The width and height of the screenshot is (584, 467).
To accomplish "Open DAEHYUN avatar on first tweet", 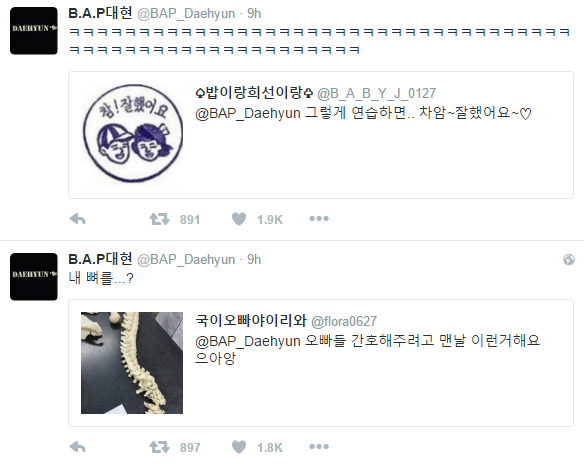I will point(34,31).
